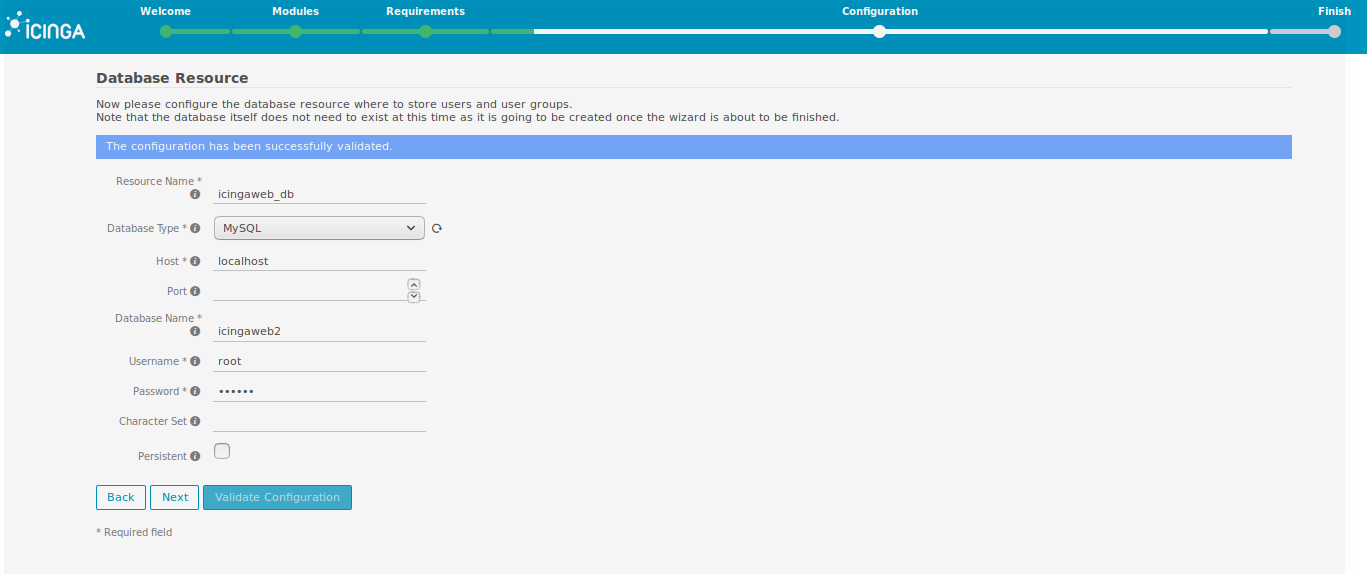1367x574 pixels.
Task: Click the Validate Configuration button
Action: click(277, 497)
